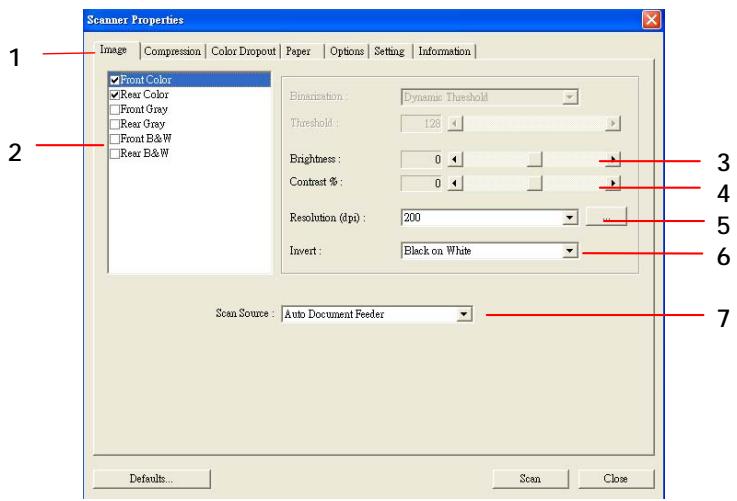The image size is (737, 501).
Task: Click the Brightness slider thumb
Action: (x=534, y=159)
